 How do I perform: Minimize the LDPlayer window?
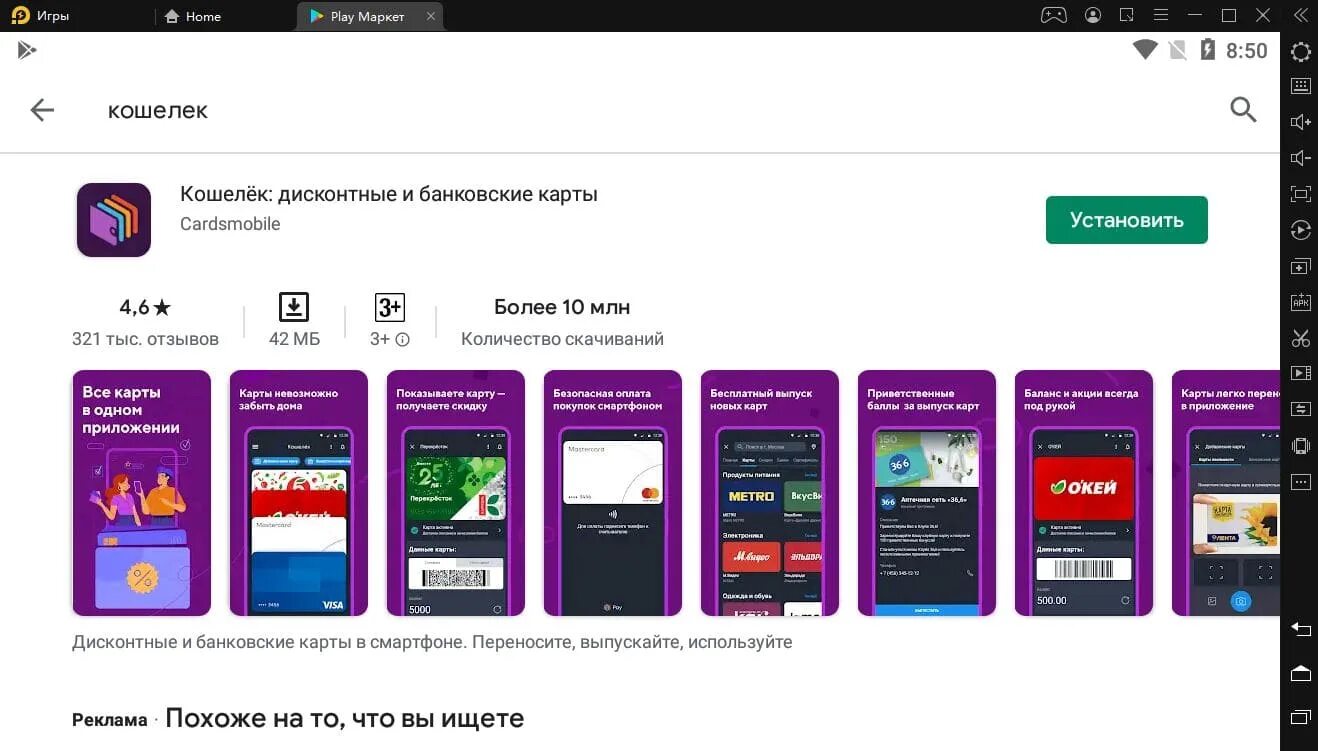(x=1196, y=15)
